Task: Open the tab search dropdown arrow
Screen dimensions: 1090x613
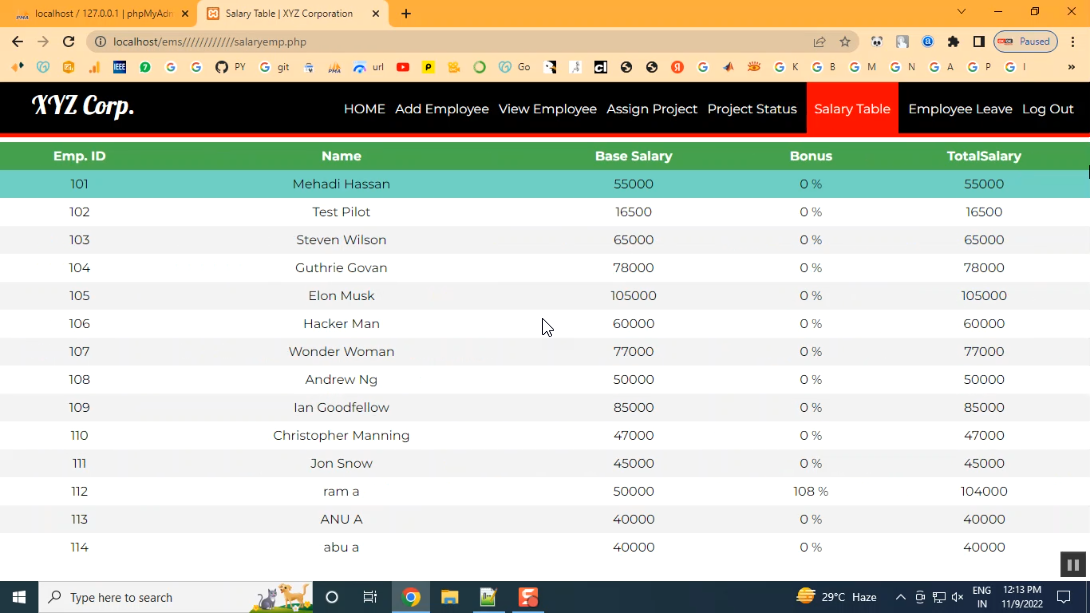Action: (x=961, y=12)
